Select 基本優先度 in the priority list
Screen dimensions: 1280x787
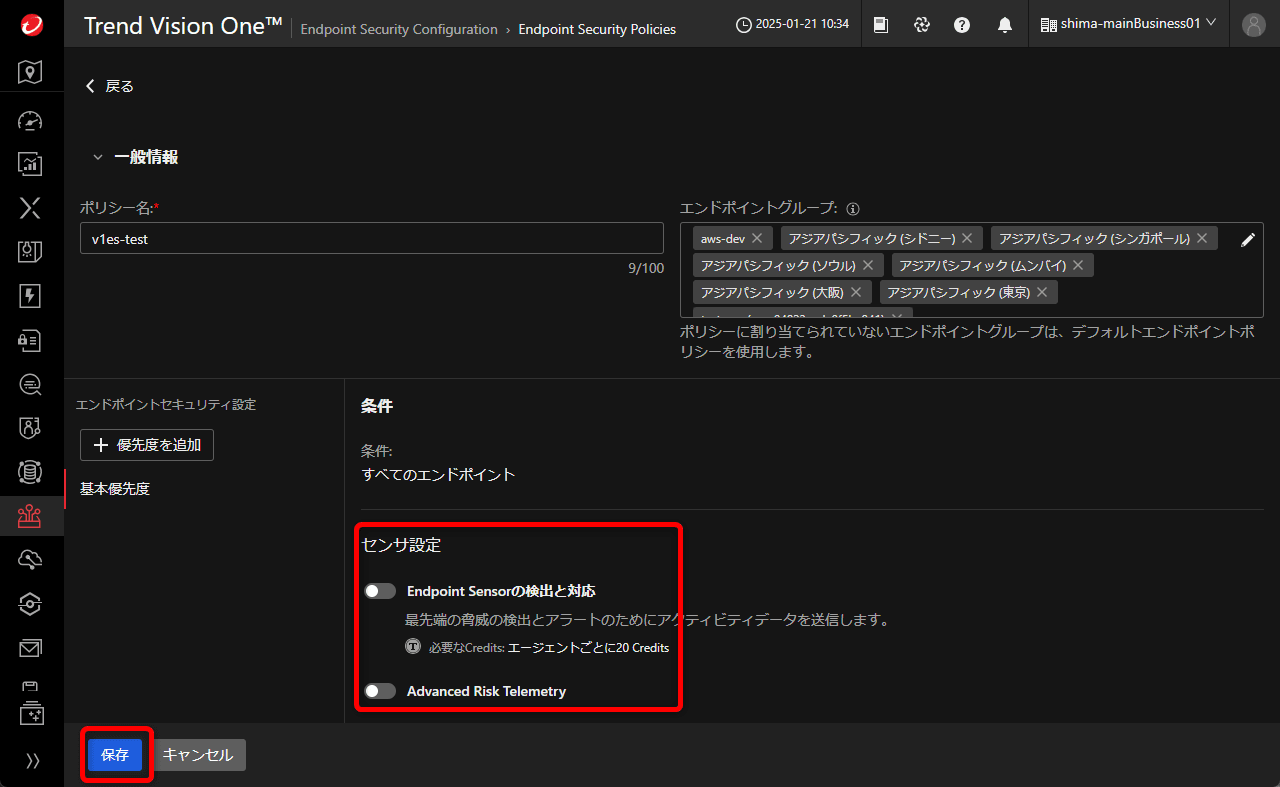coord(115,489)
